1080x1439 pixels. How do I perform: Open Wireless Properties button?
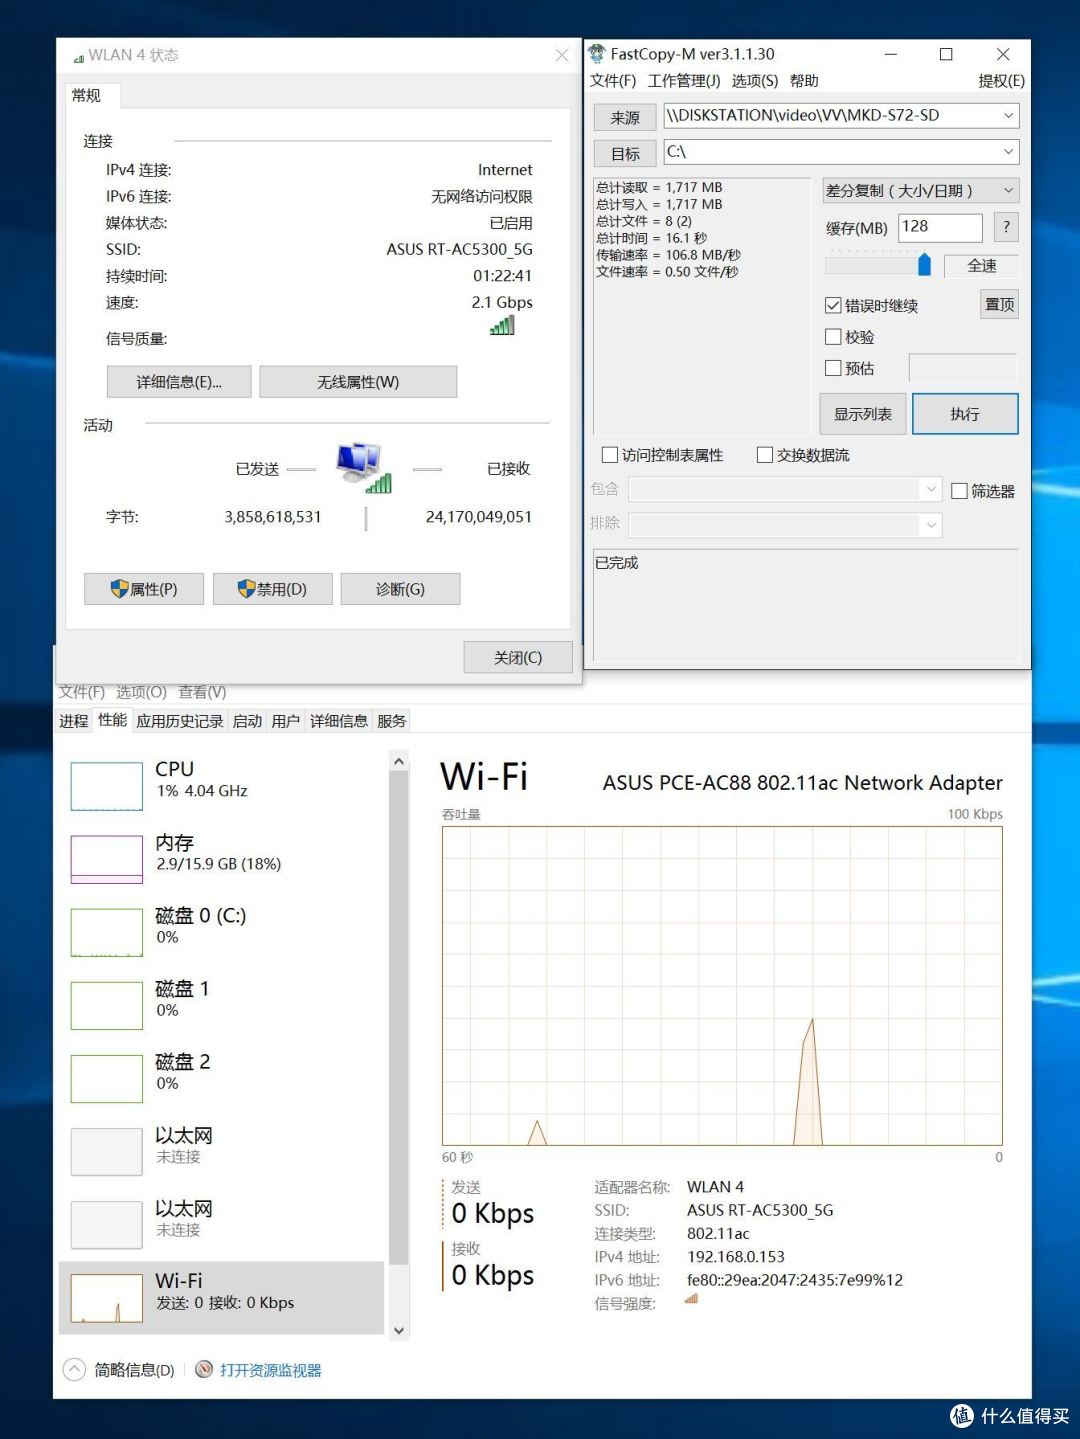pyautogui.click(x=358, y=382)
